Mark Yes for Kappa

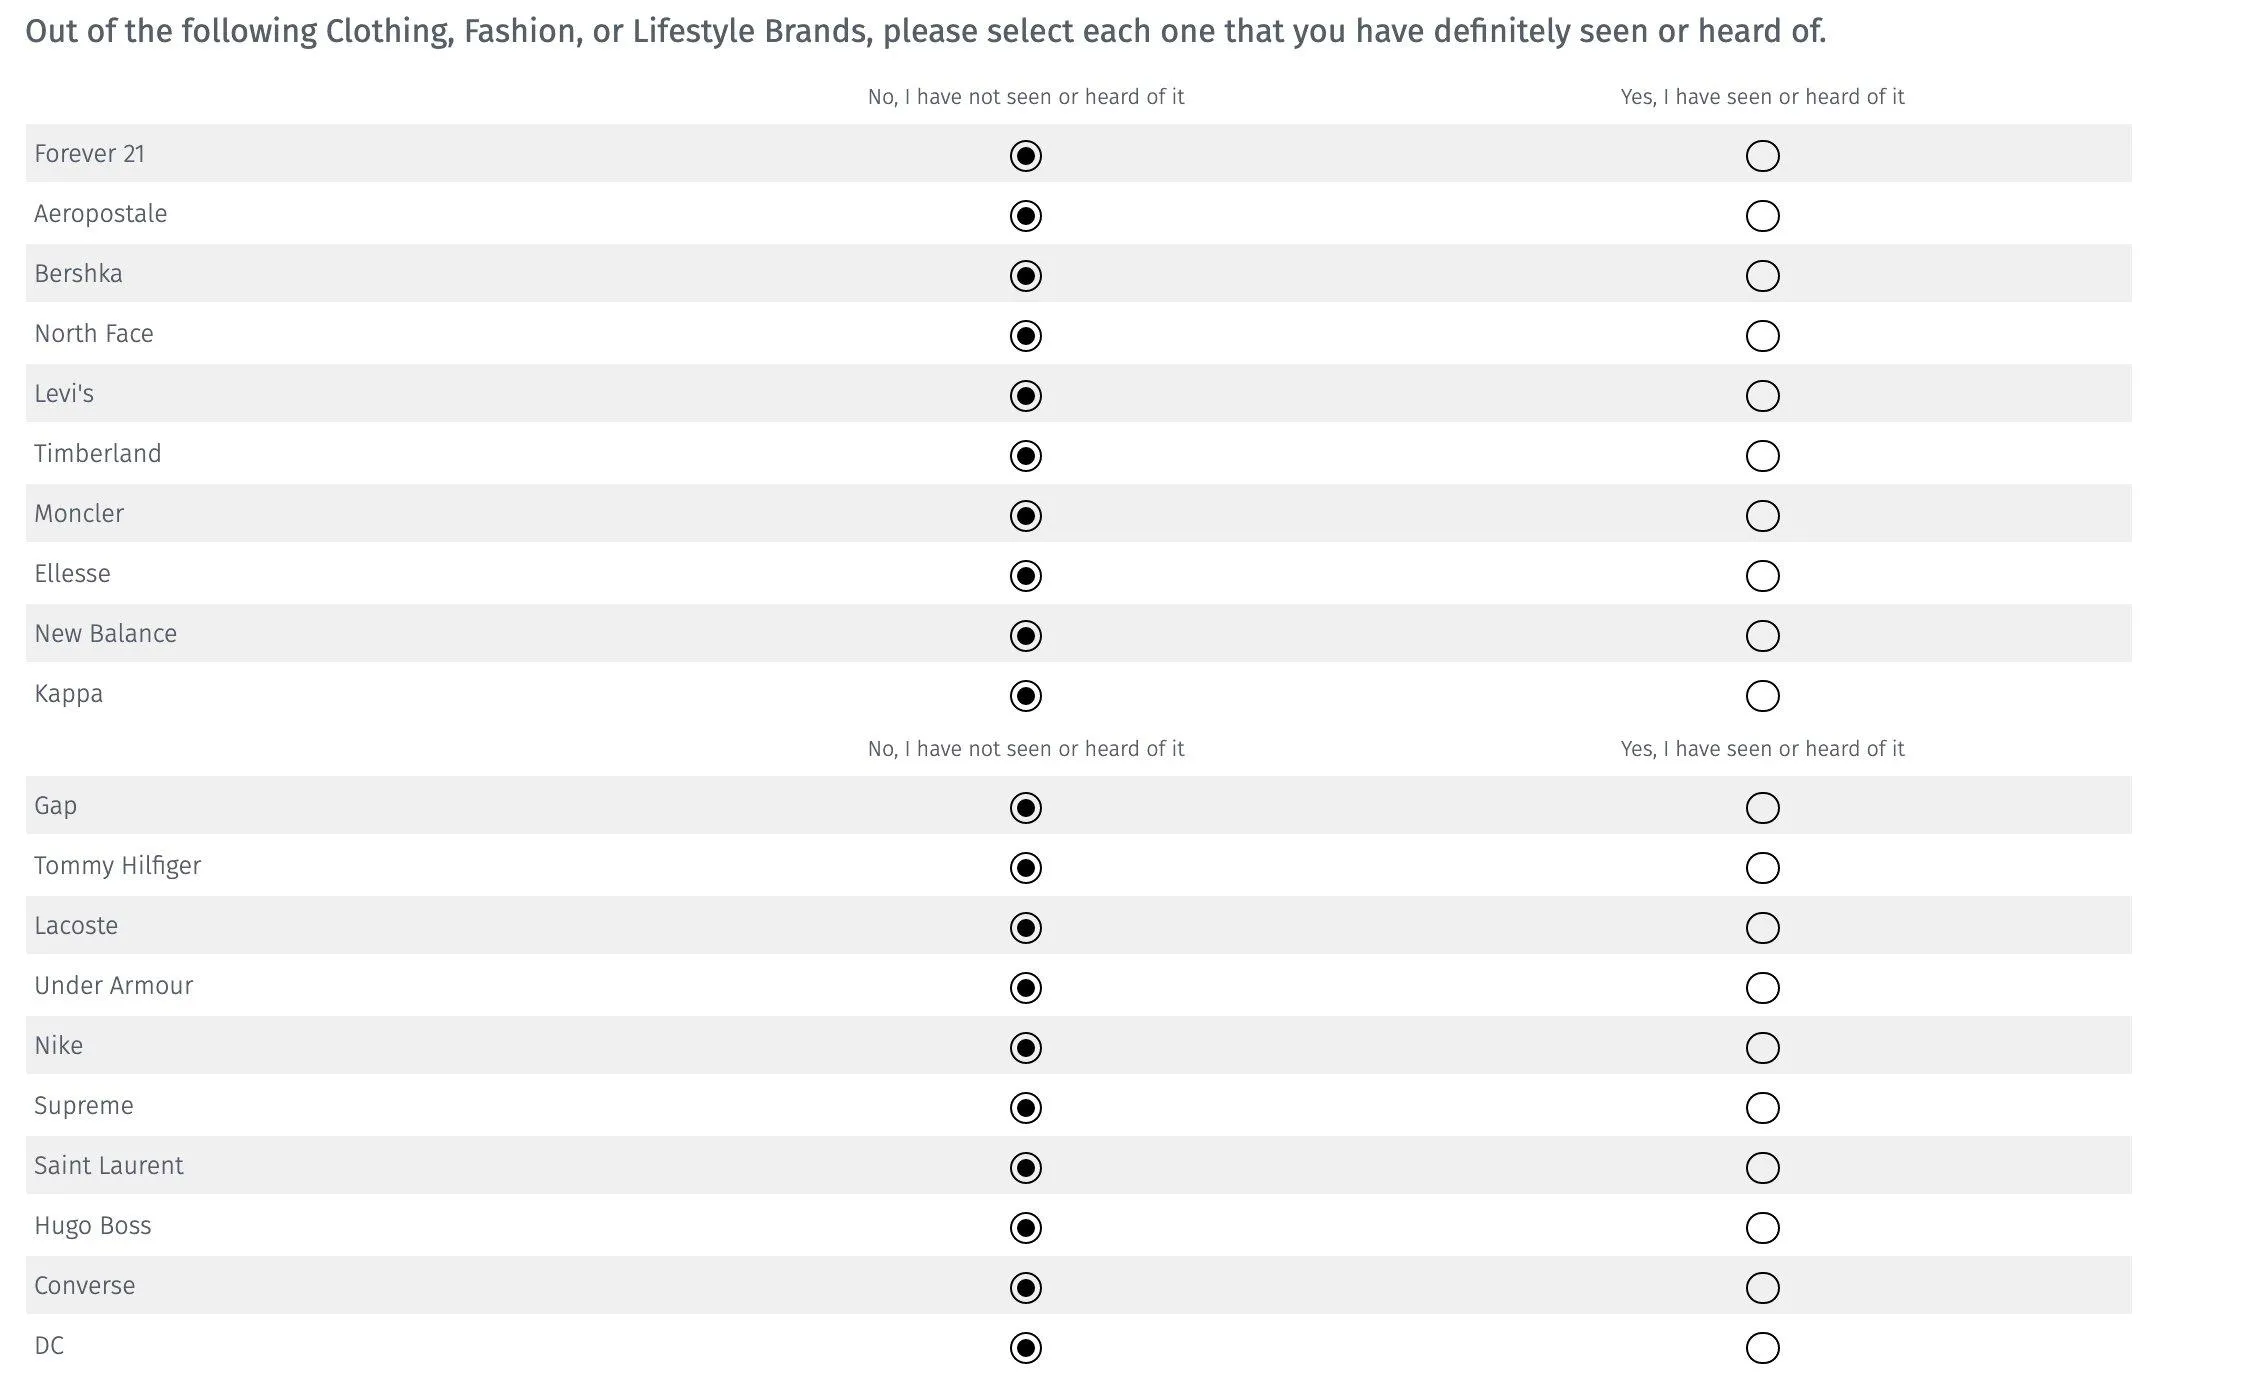(1762, 696)
